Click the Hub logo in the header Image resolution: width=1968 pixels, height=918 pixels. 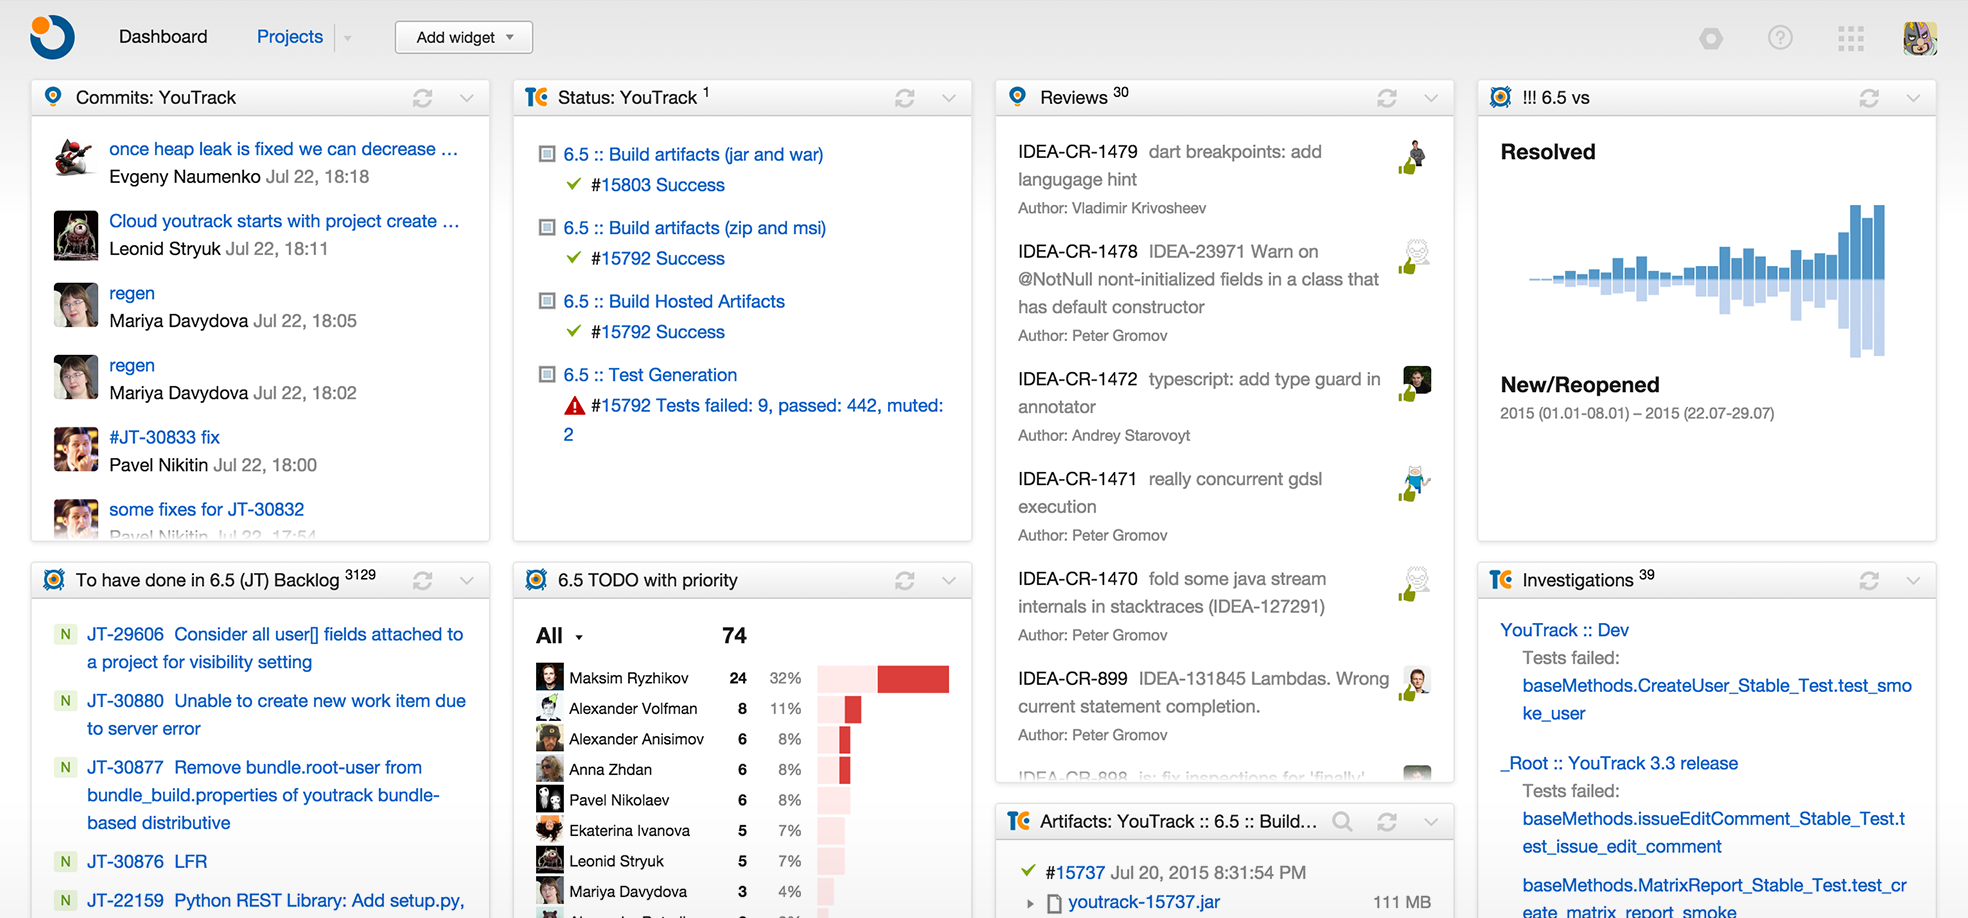pyautogui.click(x=52, y=37)
